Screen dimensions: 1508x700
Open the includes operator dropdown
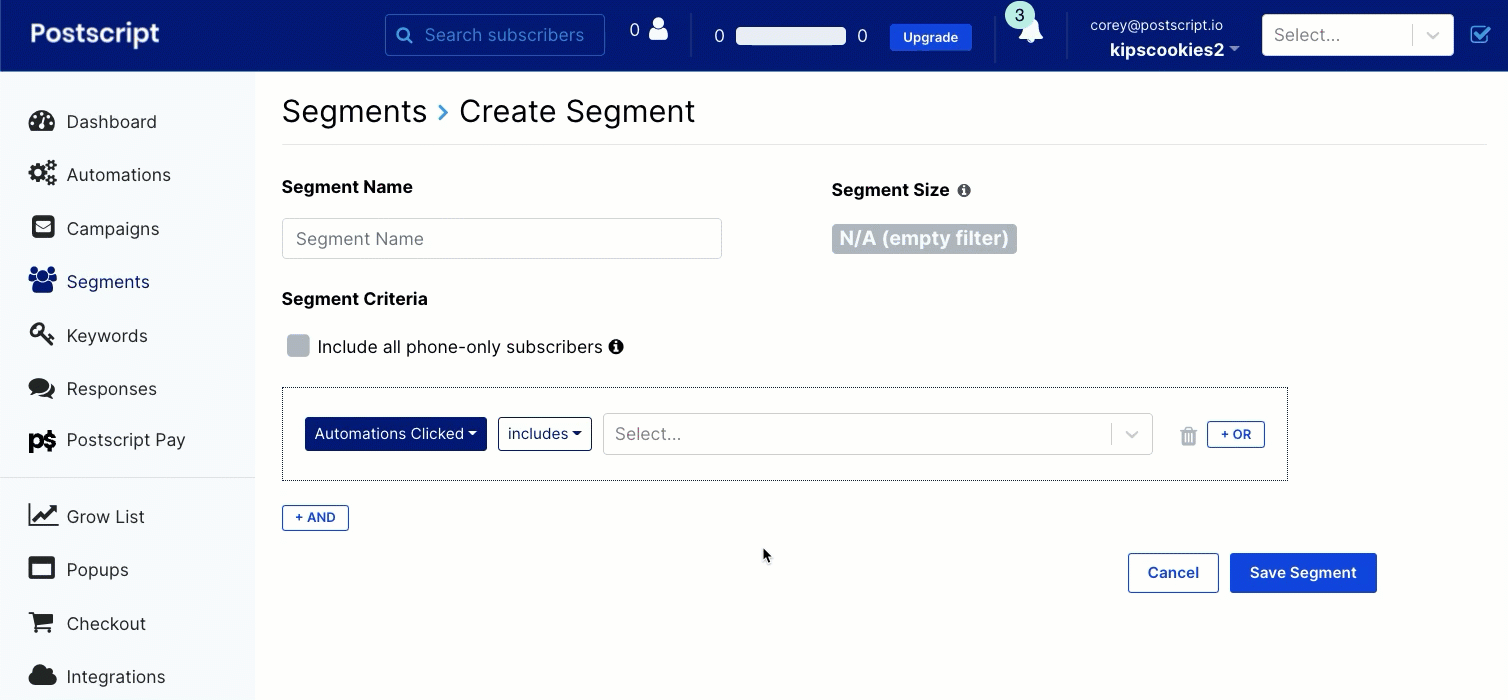(x=545, y=434)
